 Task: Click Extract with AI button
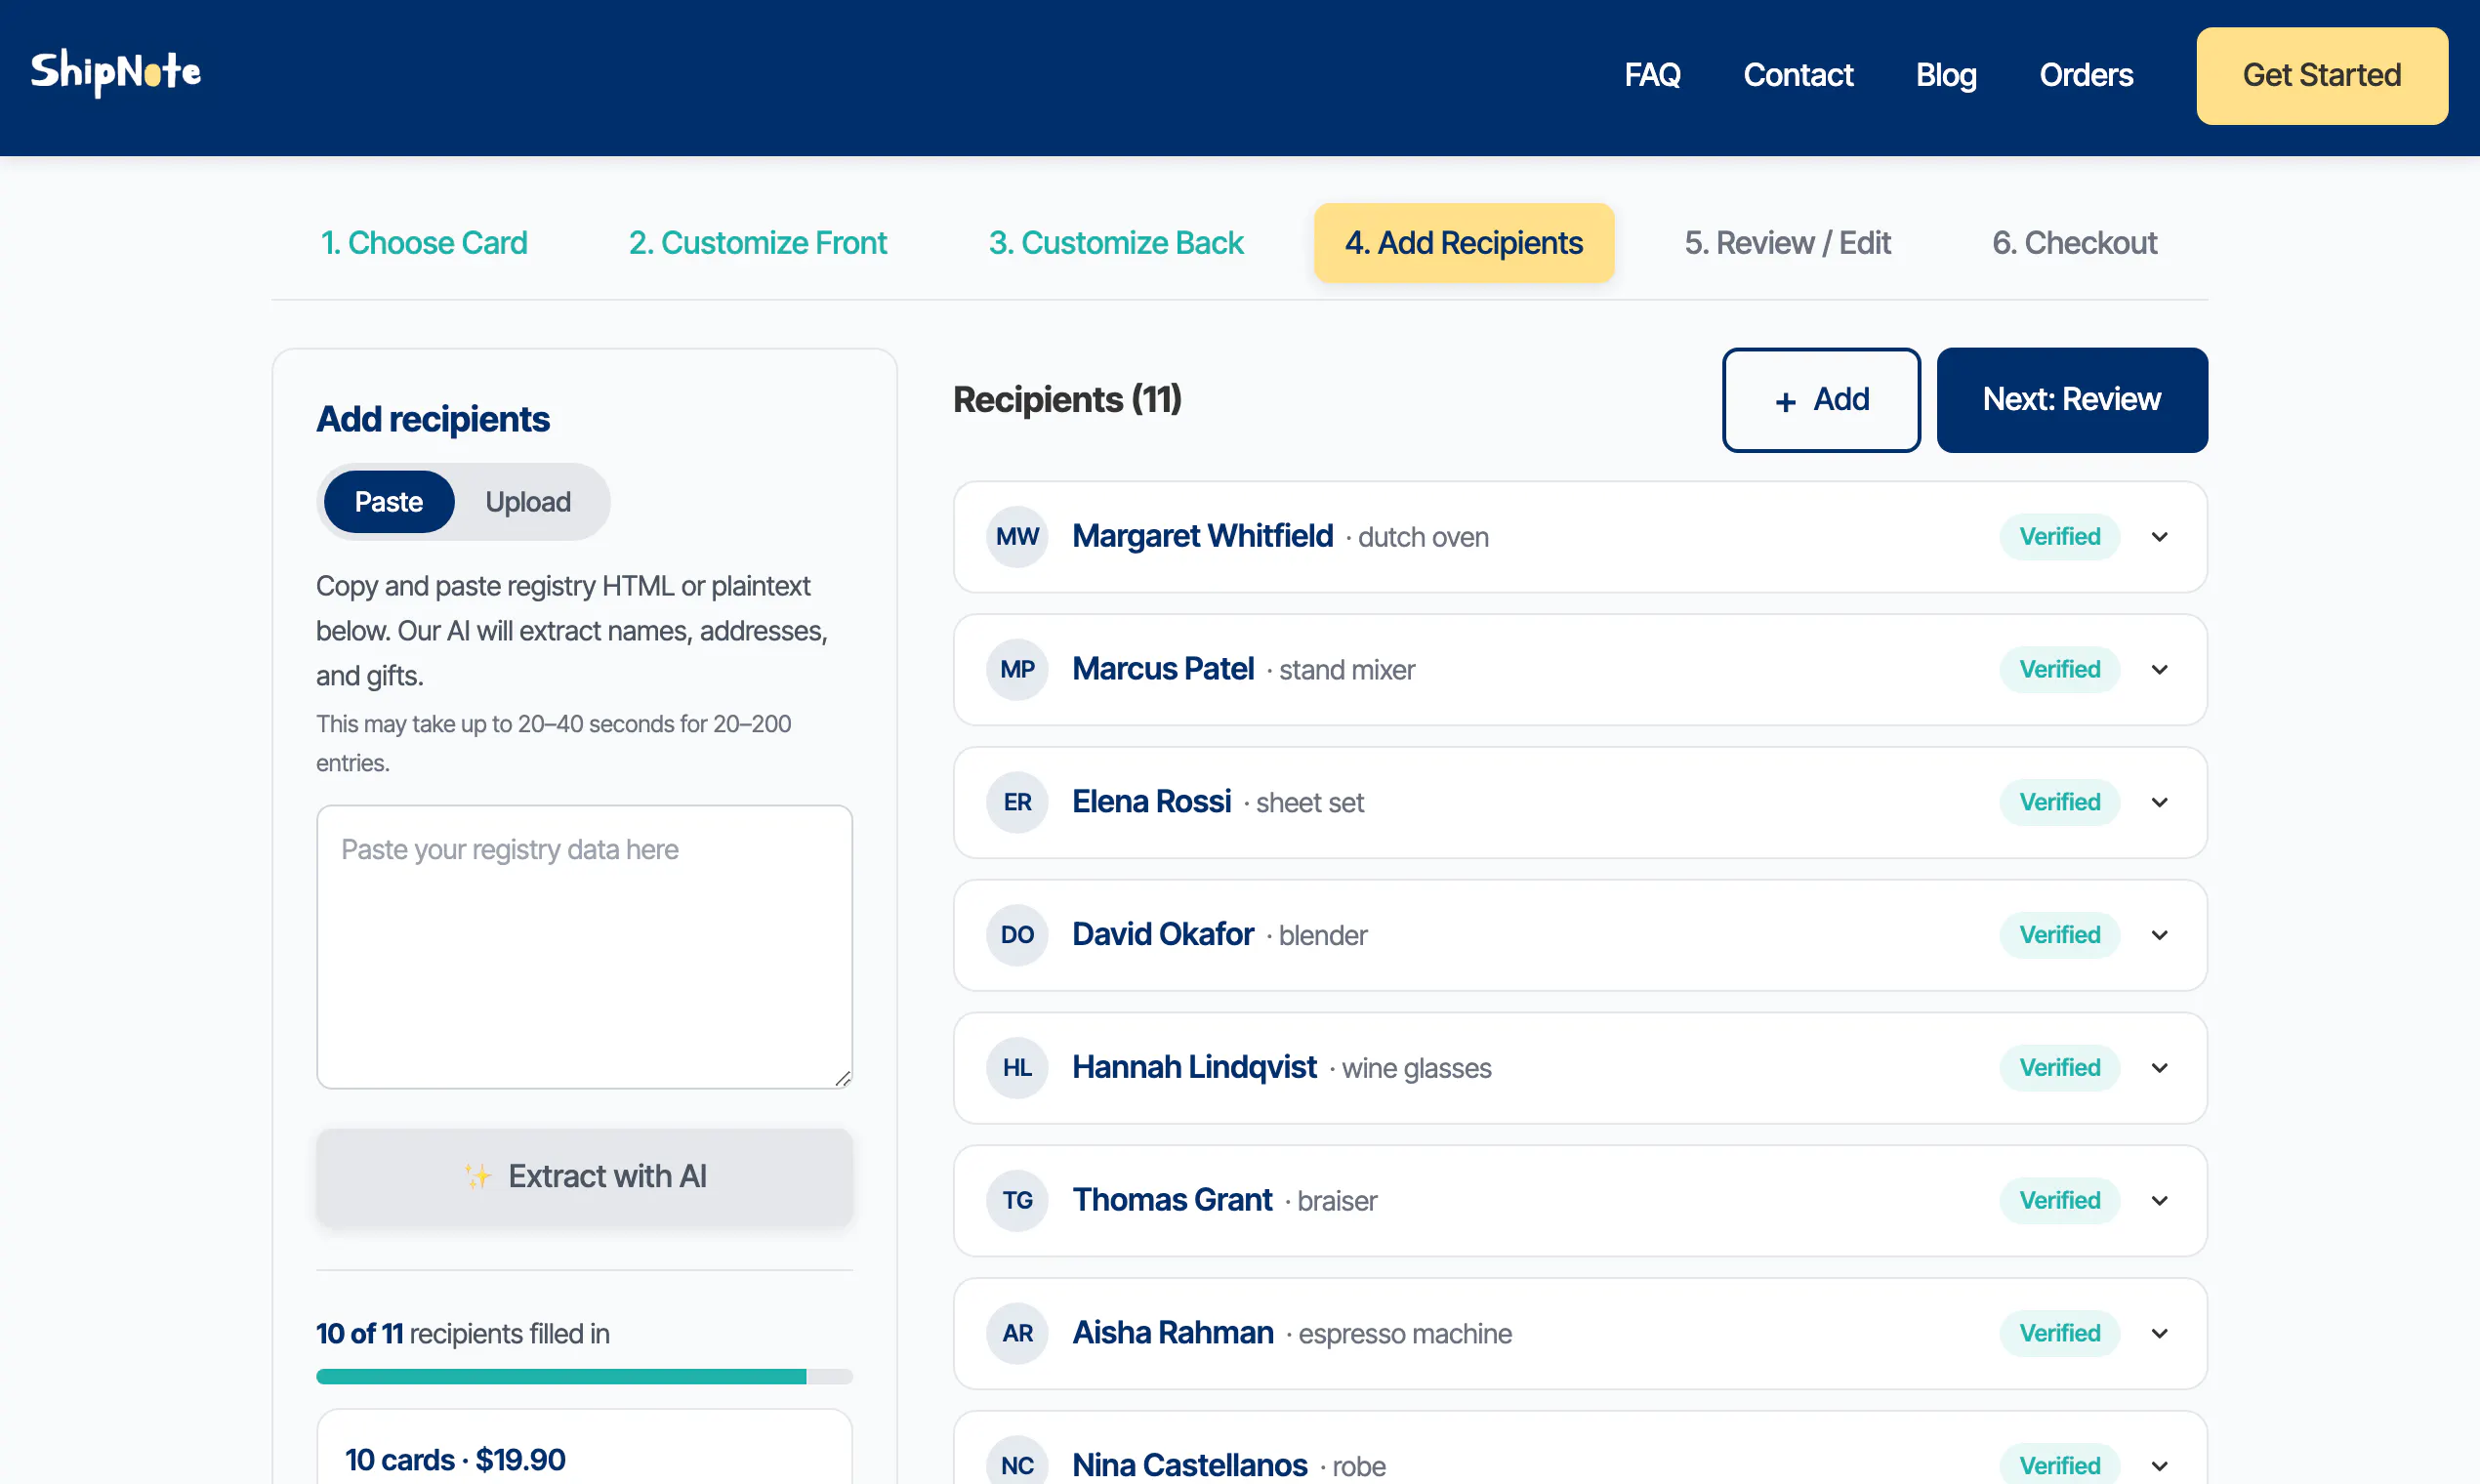pos(584,1177)
